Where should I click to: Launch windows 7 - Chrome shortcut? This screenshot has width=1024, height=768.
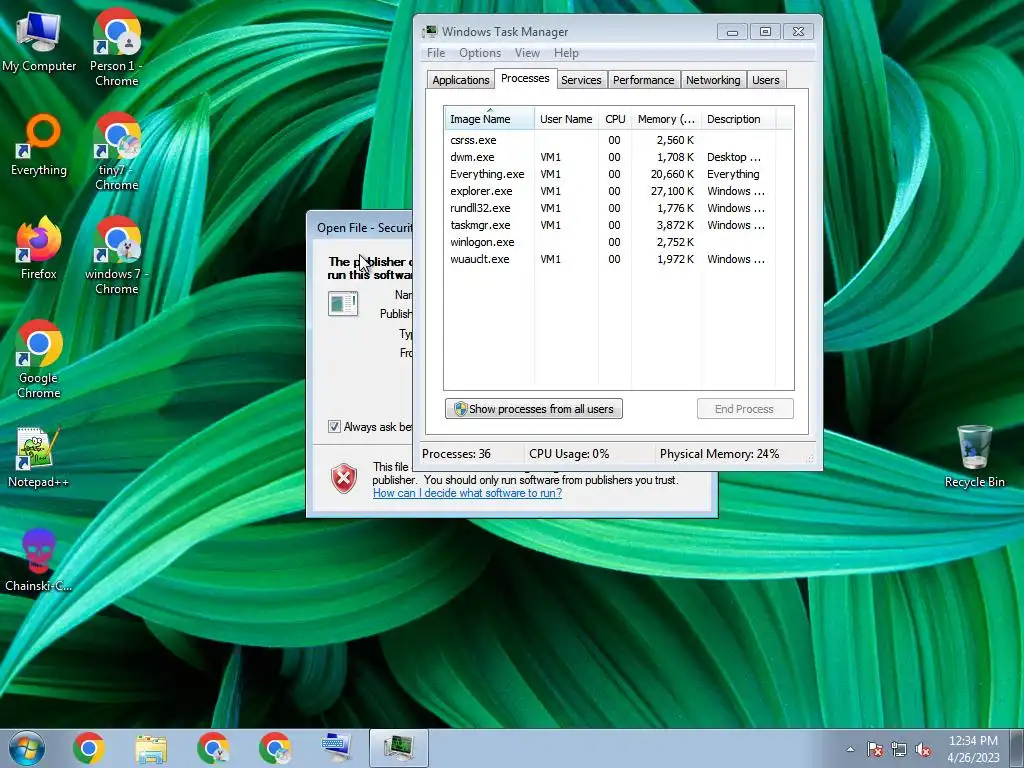click(116, 255)
